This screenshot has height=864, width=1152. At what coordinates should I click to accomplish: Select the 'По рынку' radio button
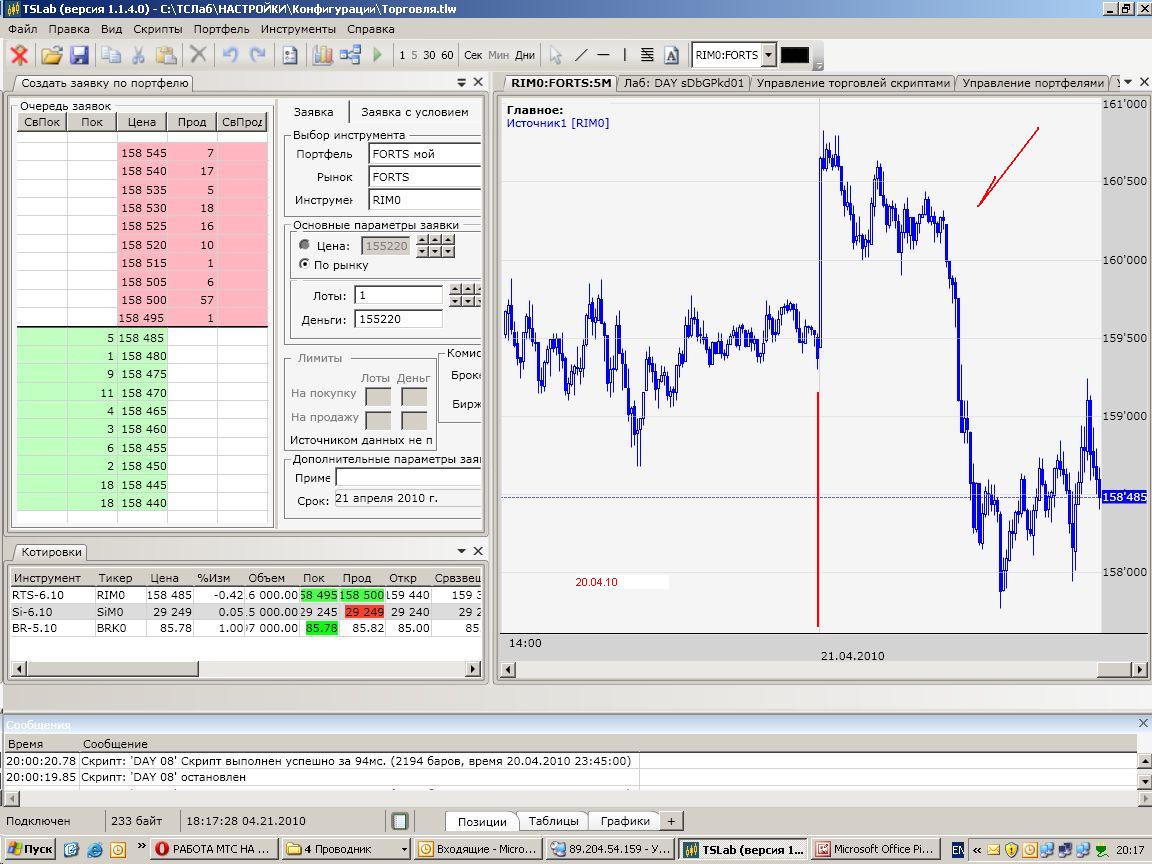pos(305,265)
